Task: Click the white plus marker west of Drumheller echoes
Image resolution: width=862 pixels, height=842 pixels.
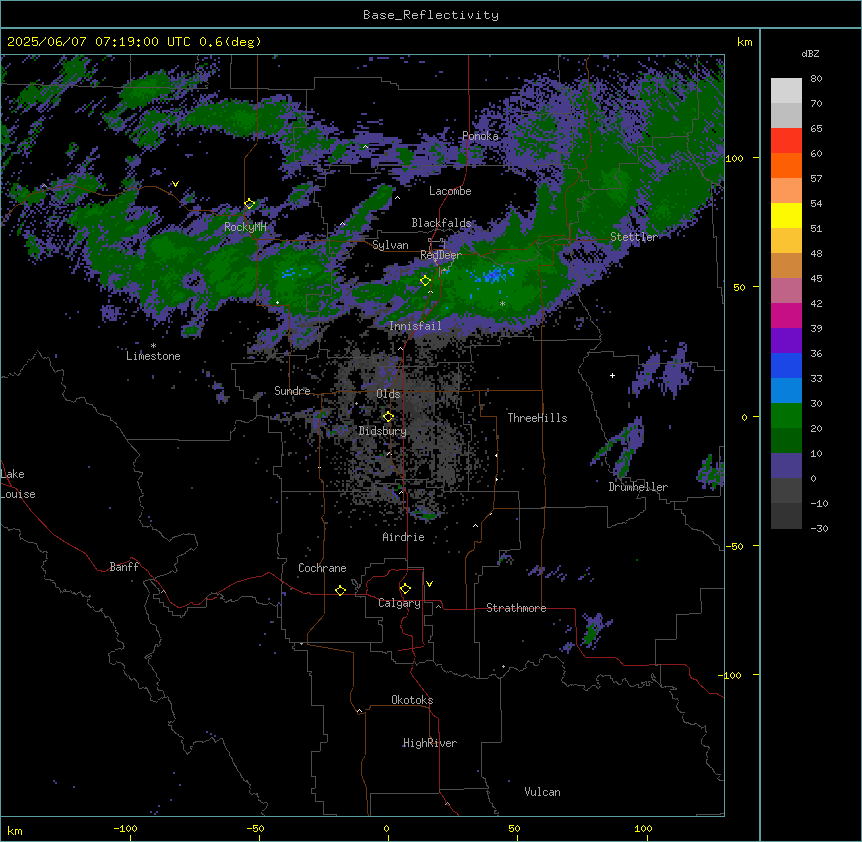Action: 612,375
